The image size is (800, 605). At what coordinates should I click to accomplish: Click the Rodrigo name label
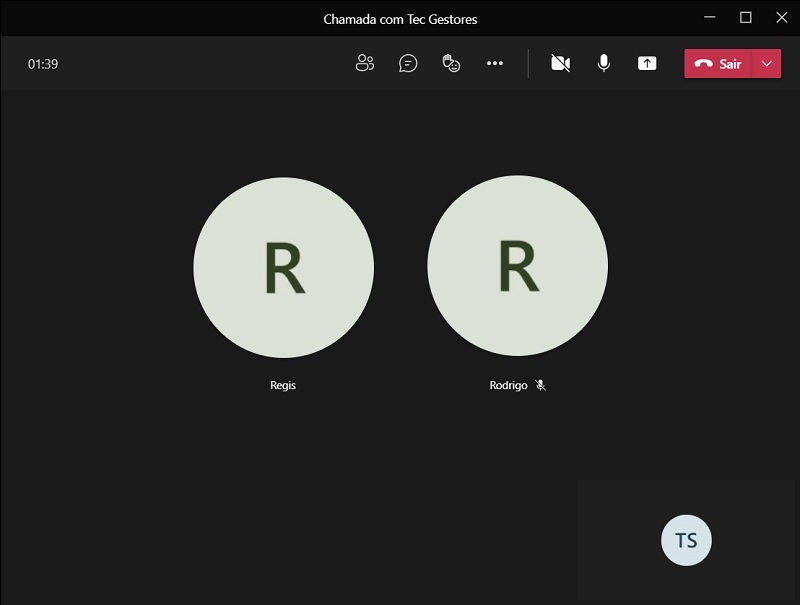click(x=508, y=385)
